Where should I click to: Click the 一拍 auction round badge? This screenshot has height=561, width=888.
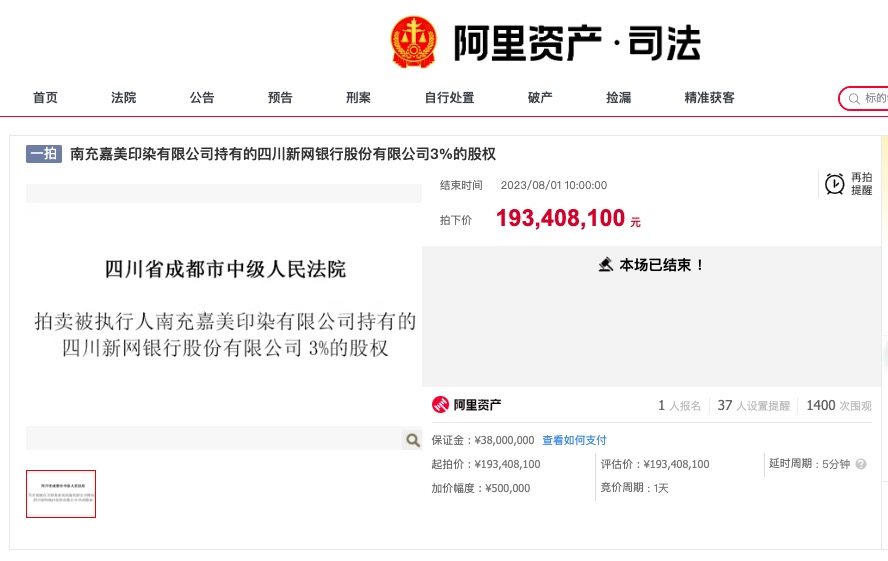point(44,153)
